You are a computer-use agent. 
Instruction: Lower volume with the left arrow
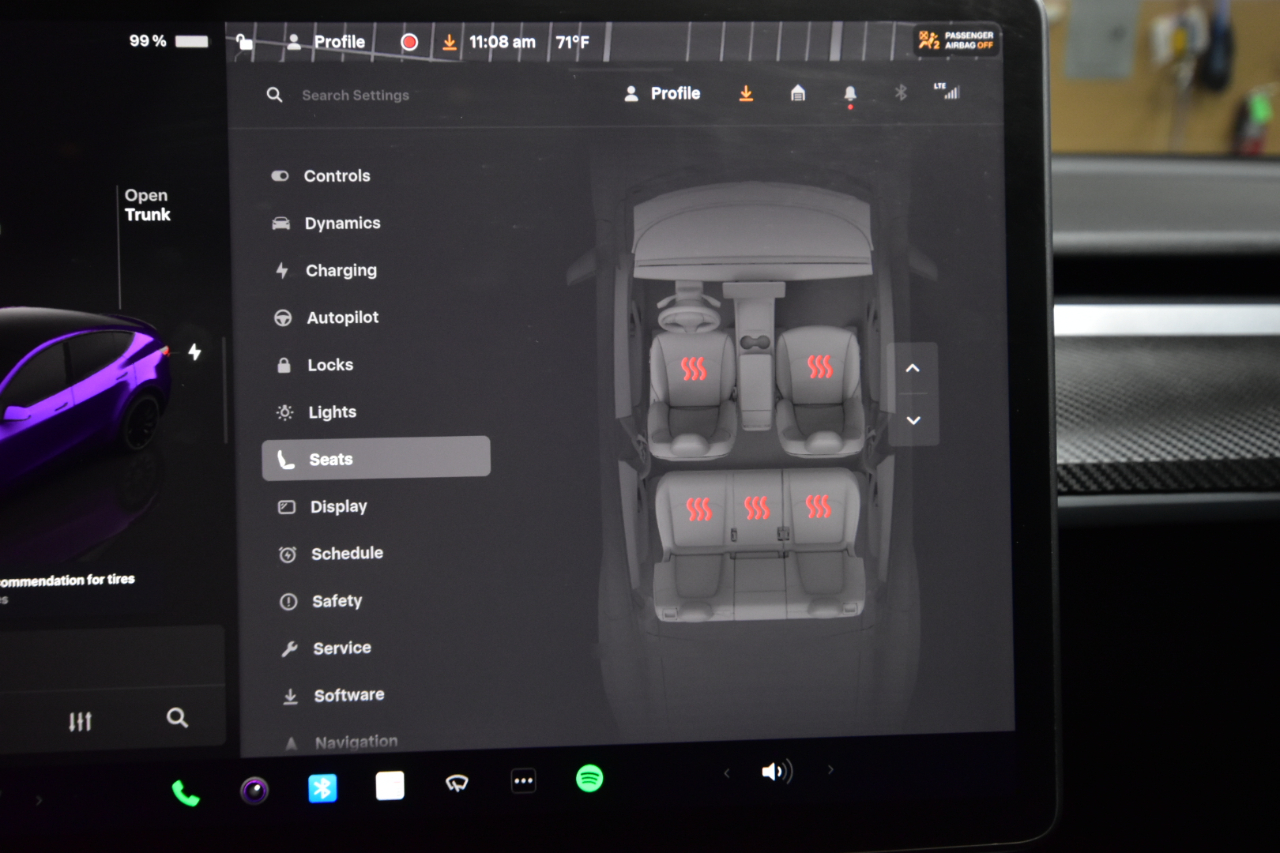click(x=727, y=773)
